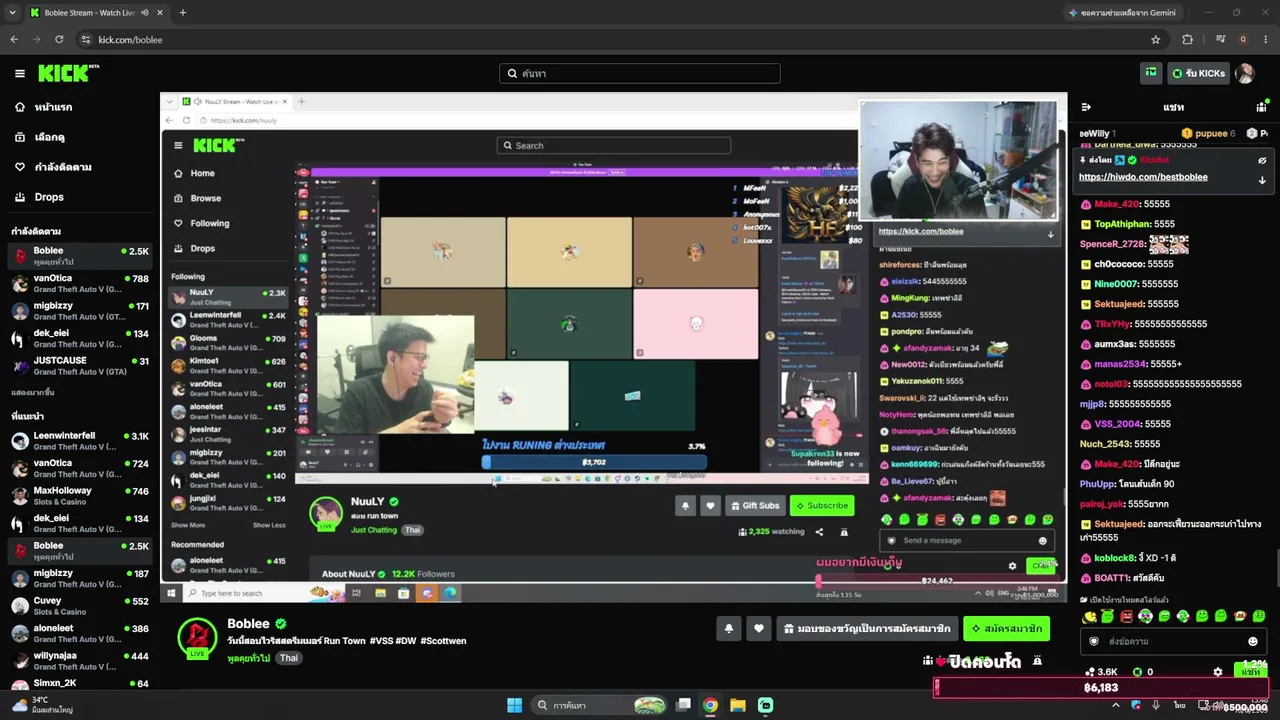Open Chrome from the taskbar
The height and width of the screenshot is (720, 1280).
click(710, 705)
